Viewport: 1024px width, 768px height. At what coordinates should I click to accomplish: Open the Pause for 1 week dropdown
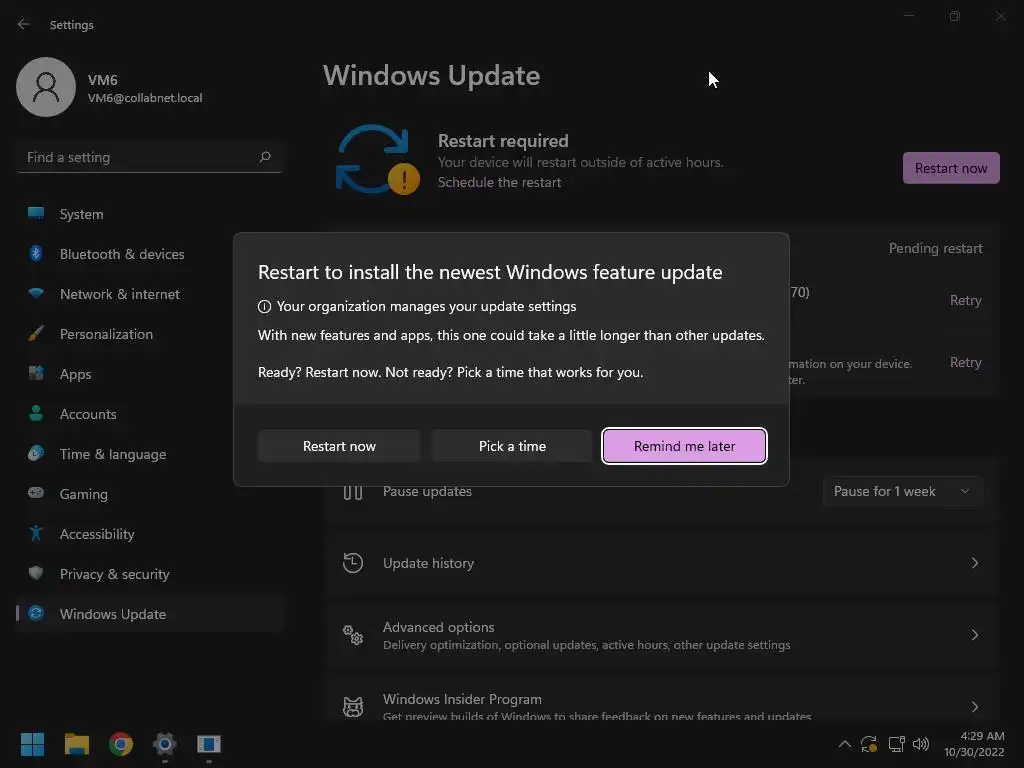point(903,491)
